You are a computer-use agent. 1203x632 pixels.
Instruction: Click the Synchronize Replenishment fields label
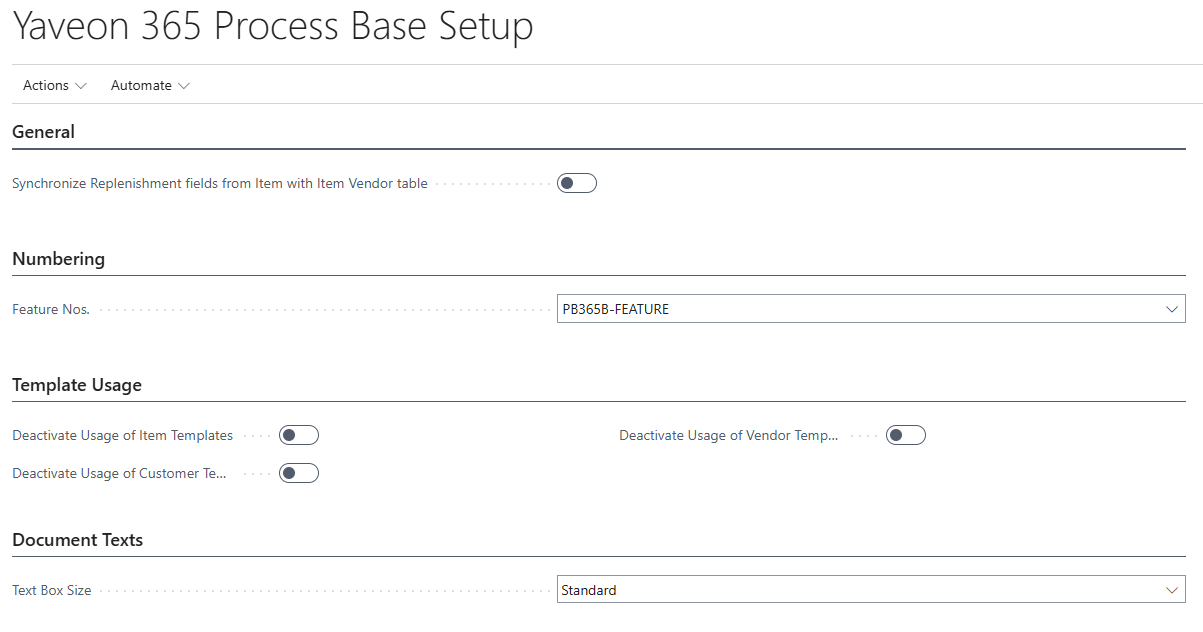click(x=220, y=183)
